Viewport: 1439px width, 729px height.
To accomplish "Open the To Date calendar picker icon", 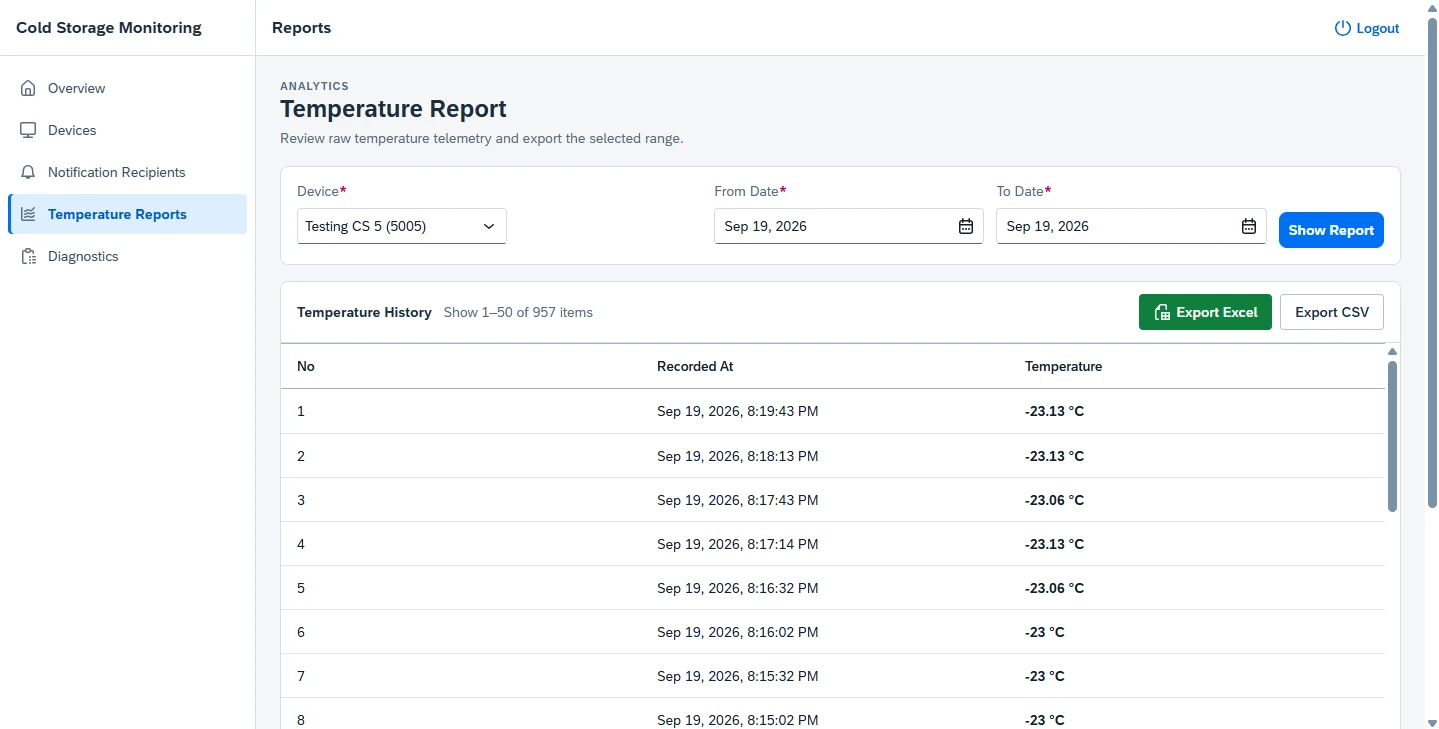I will click(x=1249, y=226).
